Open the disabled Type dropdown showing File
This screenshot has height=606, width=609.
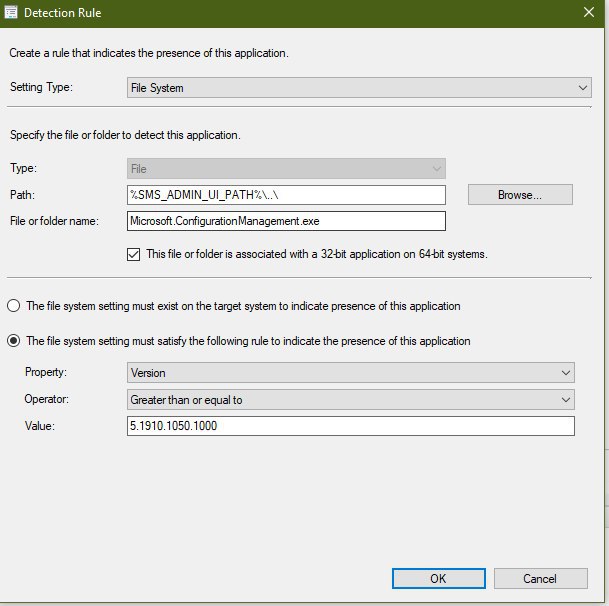(x=286, y=169)
